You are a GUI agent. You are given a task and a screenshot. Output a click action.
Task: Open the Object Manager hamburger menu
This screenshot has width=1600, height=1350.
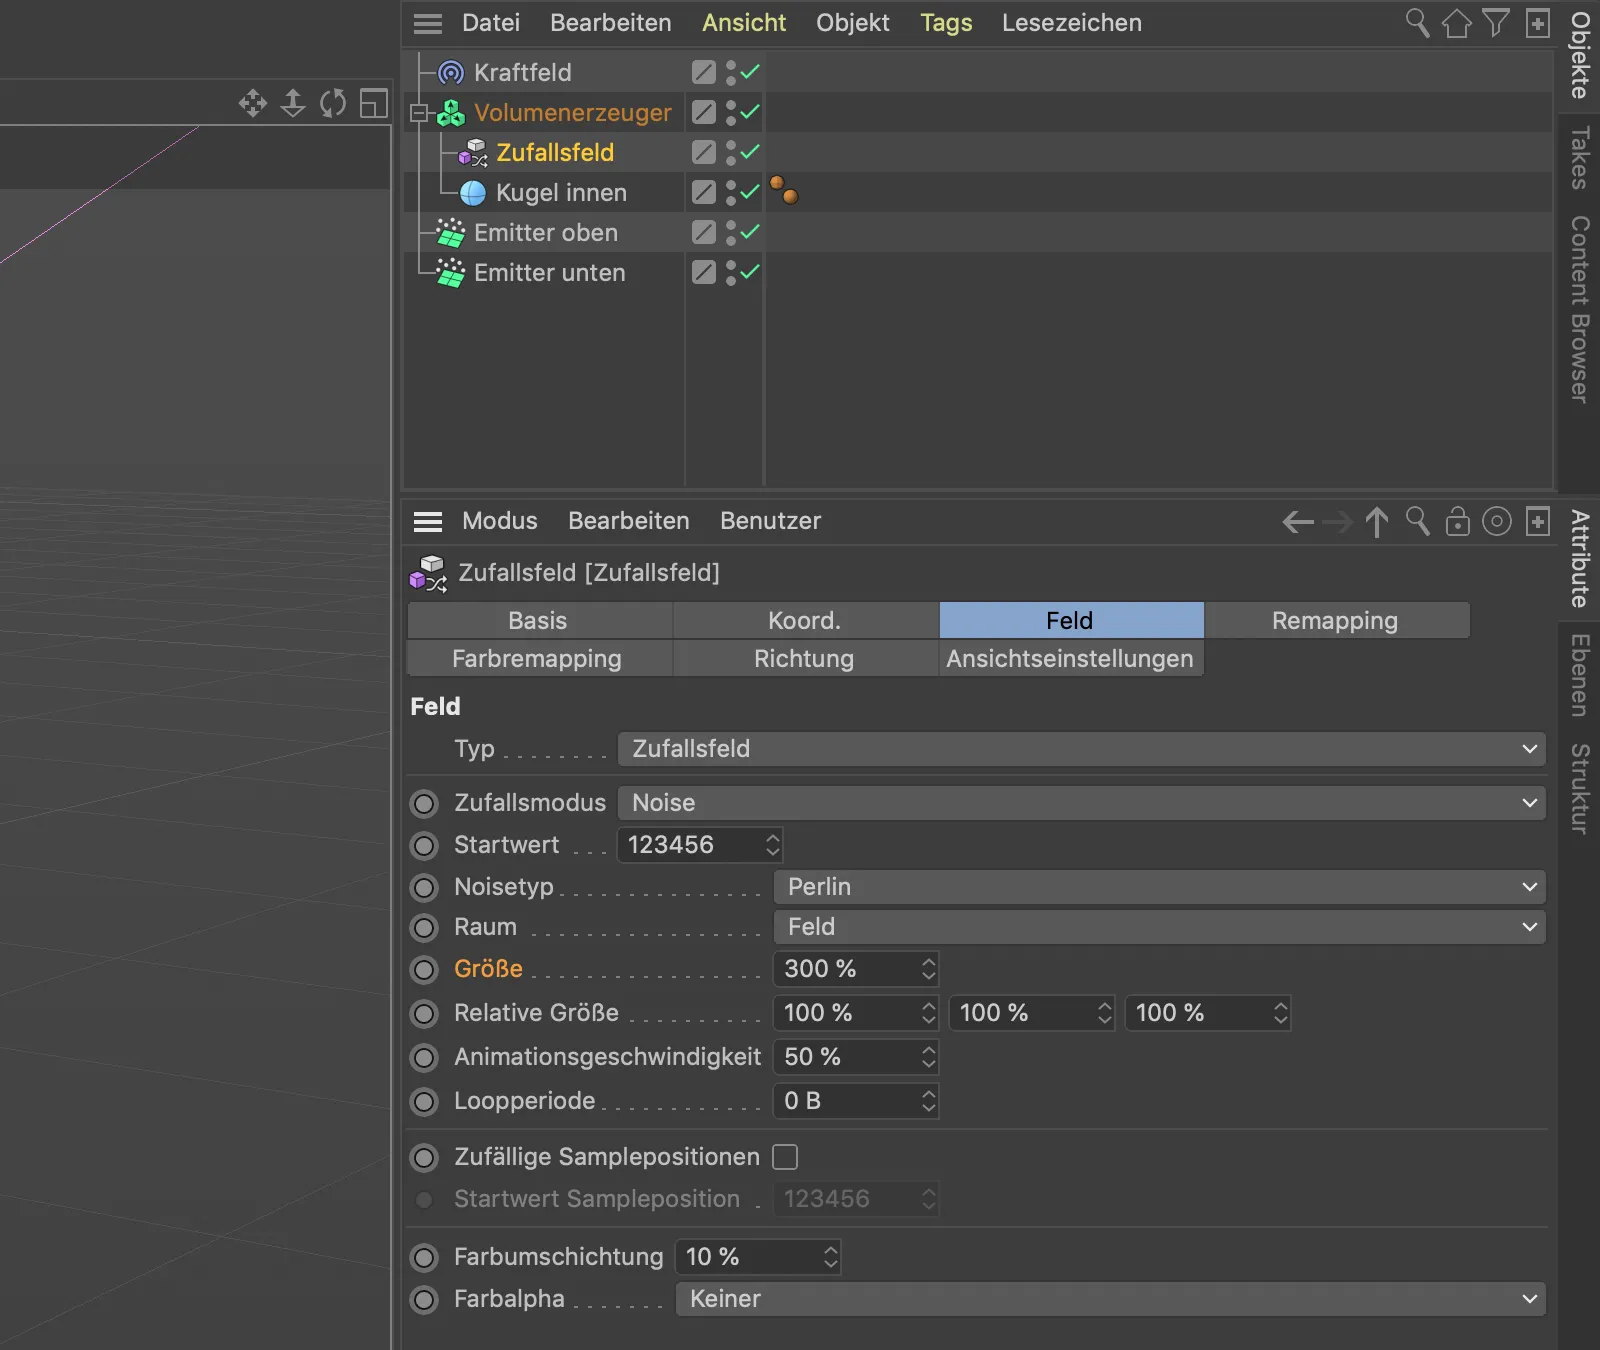[x=428, y=23]
